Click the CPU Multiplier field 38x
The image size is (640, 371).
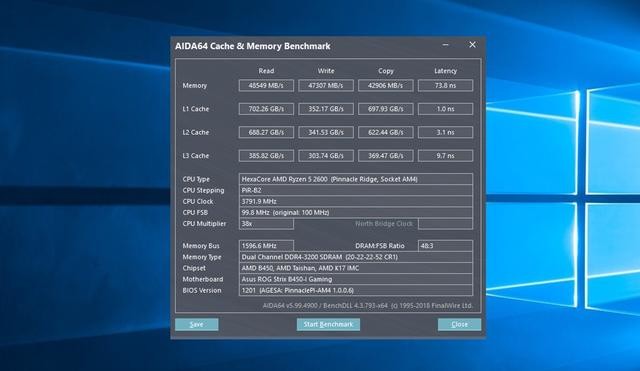coord(266,224)
